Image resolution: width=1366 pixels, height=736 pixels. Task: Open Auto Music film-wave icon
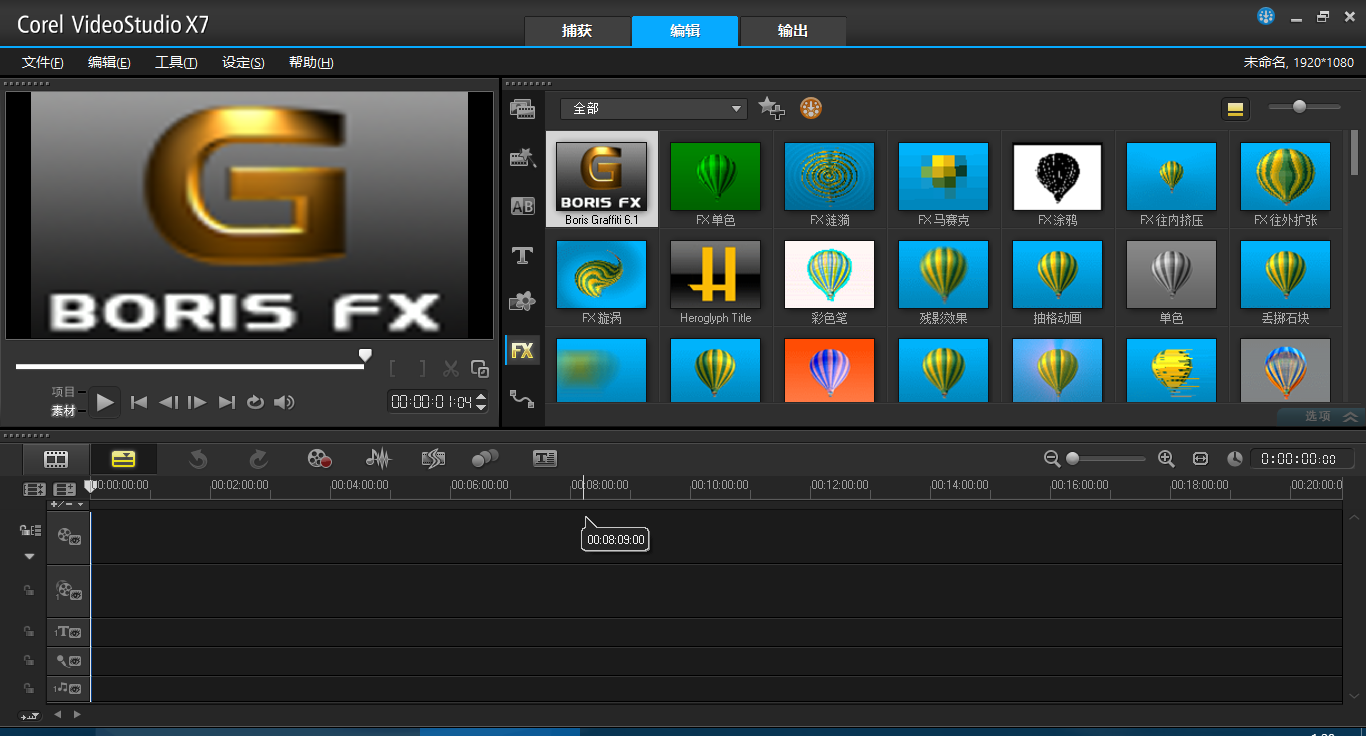coord(432,458)
